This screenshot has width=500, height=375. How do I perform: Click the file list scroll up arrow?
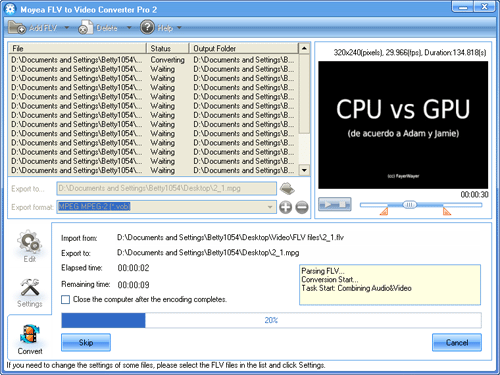click(304, 48)
